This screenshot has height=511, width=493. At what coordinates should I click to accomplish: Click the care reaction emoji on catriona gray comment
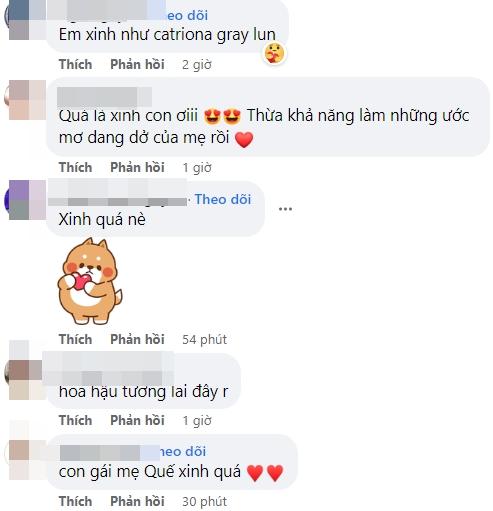[x=274, y=54]
